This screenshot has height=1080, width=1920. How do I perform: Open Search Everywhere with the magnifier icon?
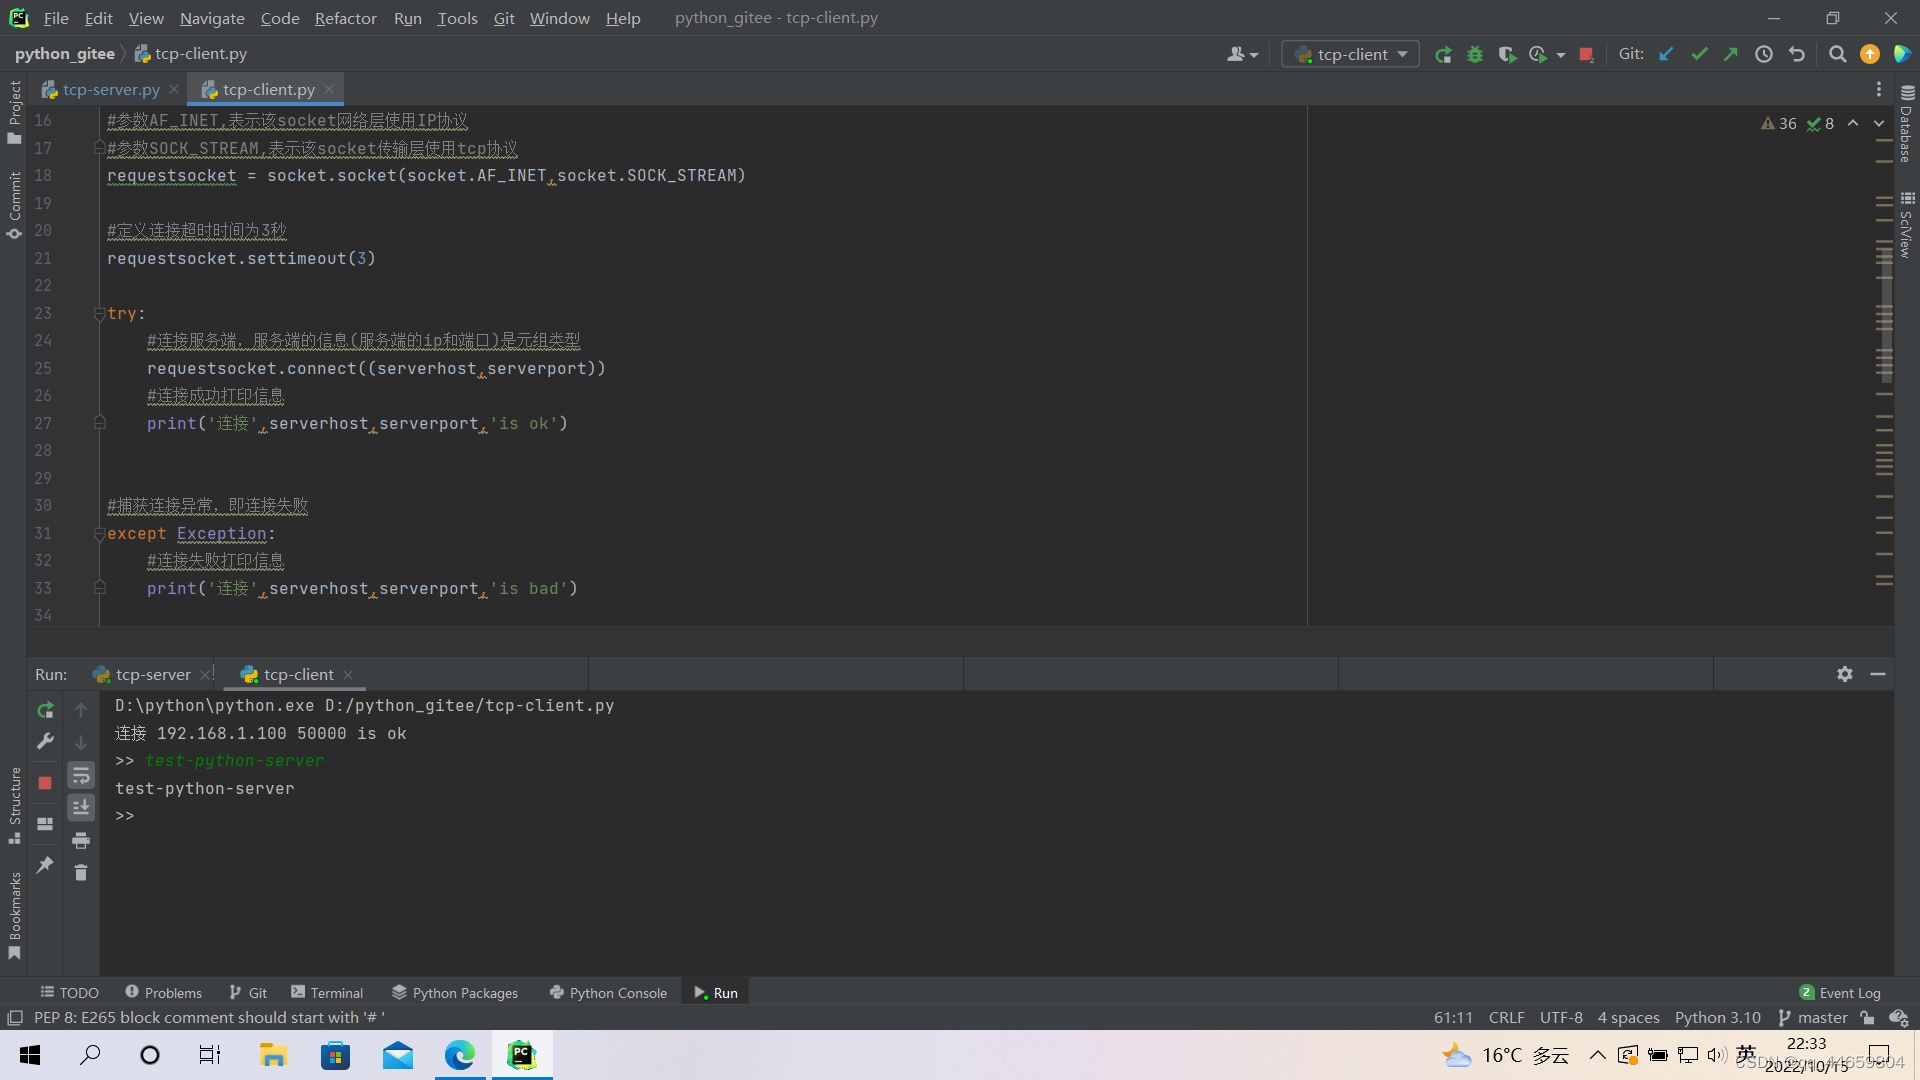coord(1837,54)
